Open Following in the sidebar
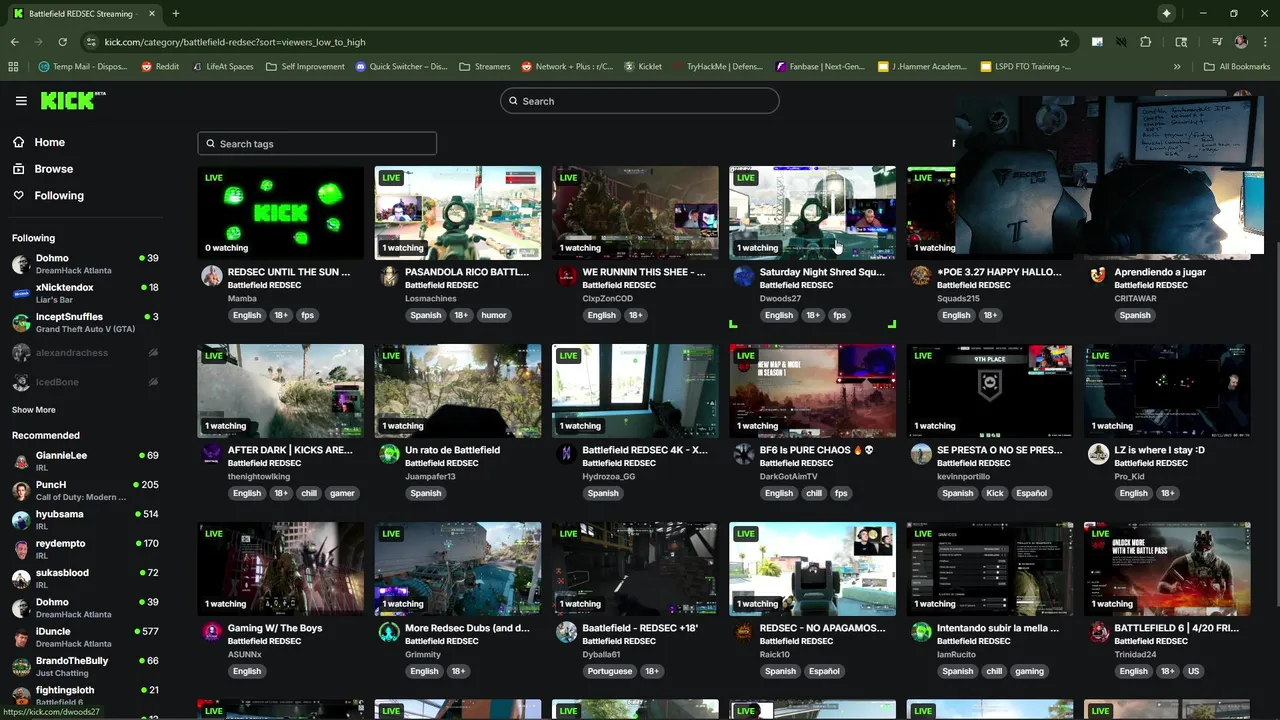The image size is (1280, 720). tap(59, 196)
